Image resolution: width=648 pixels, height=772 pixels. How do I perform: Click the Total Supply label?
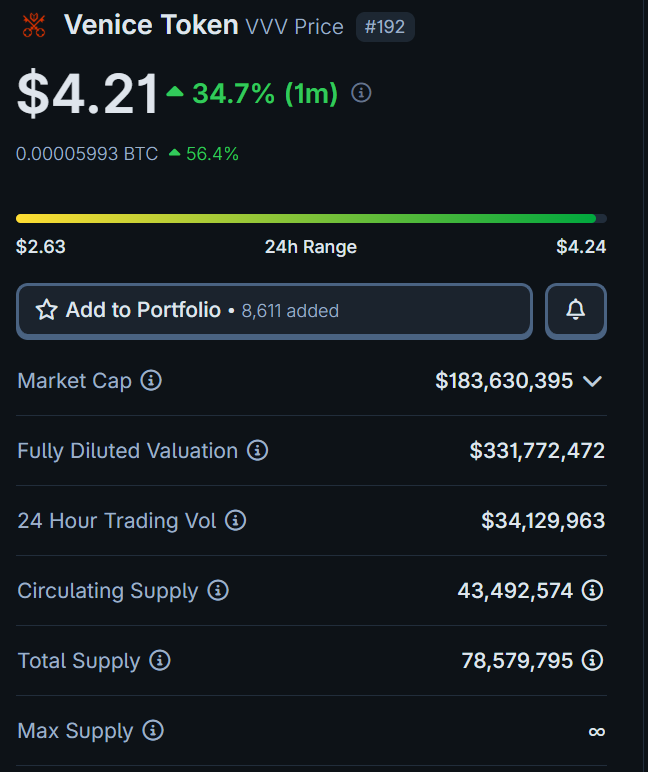coord(79,661)
